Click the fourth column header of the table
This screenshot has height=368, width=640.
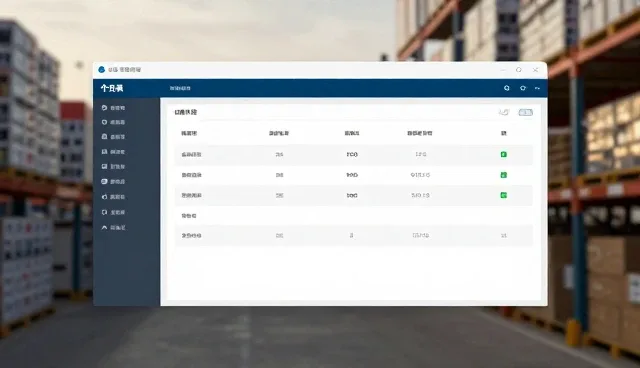coord(420,133)
